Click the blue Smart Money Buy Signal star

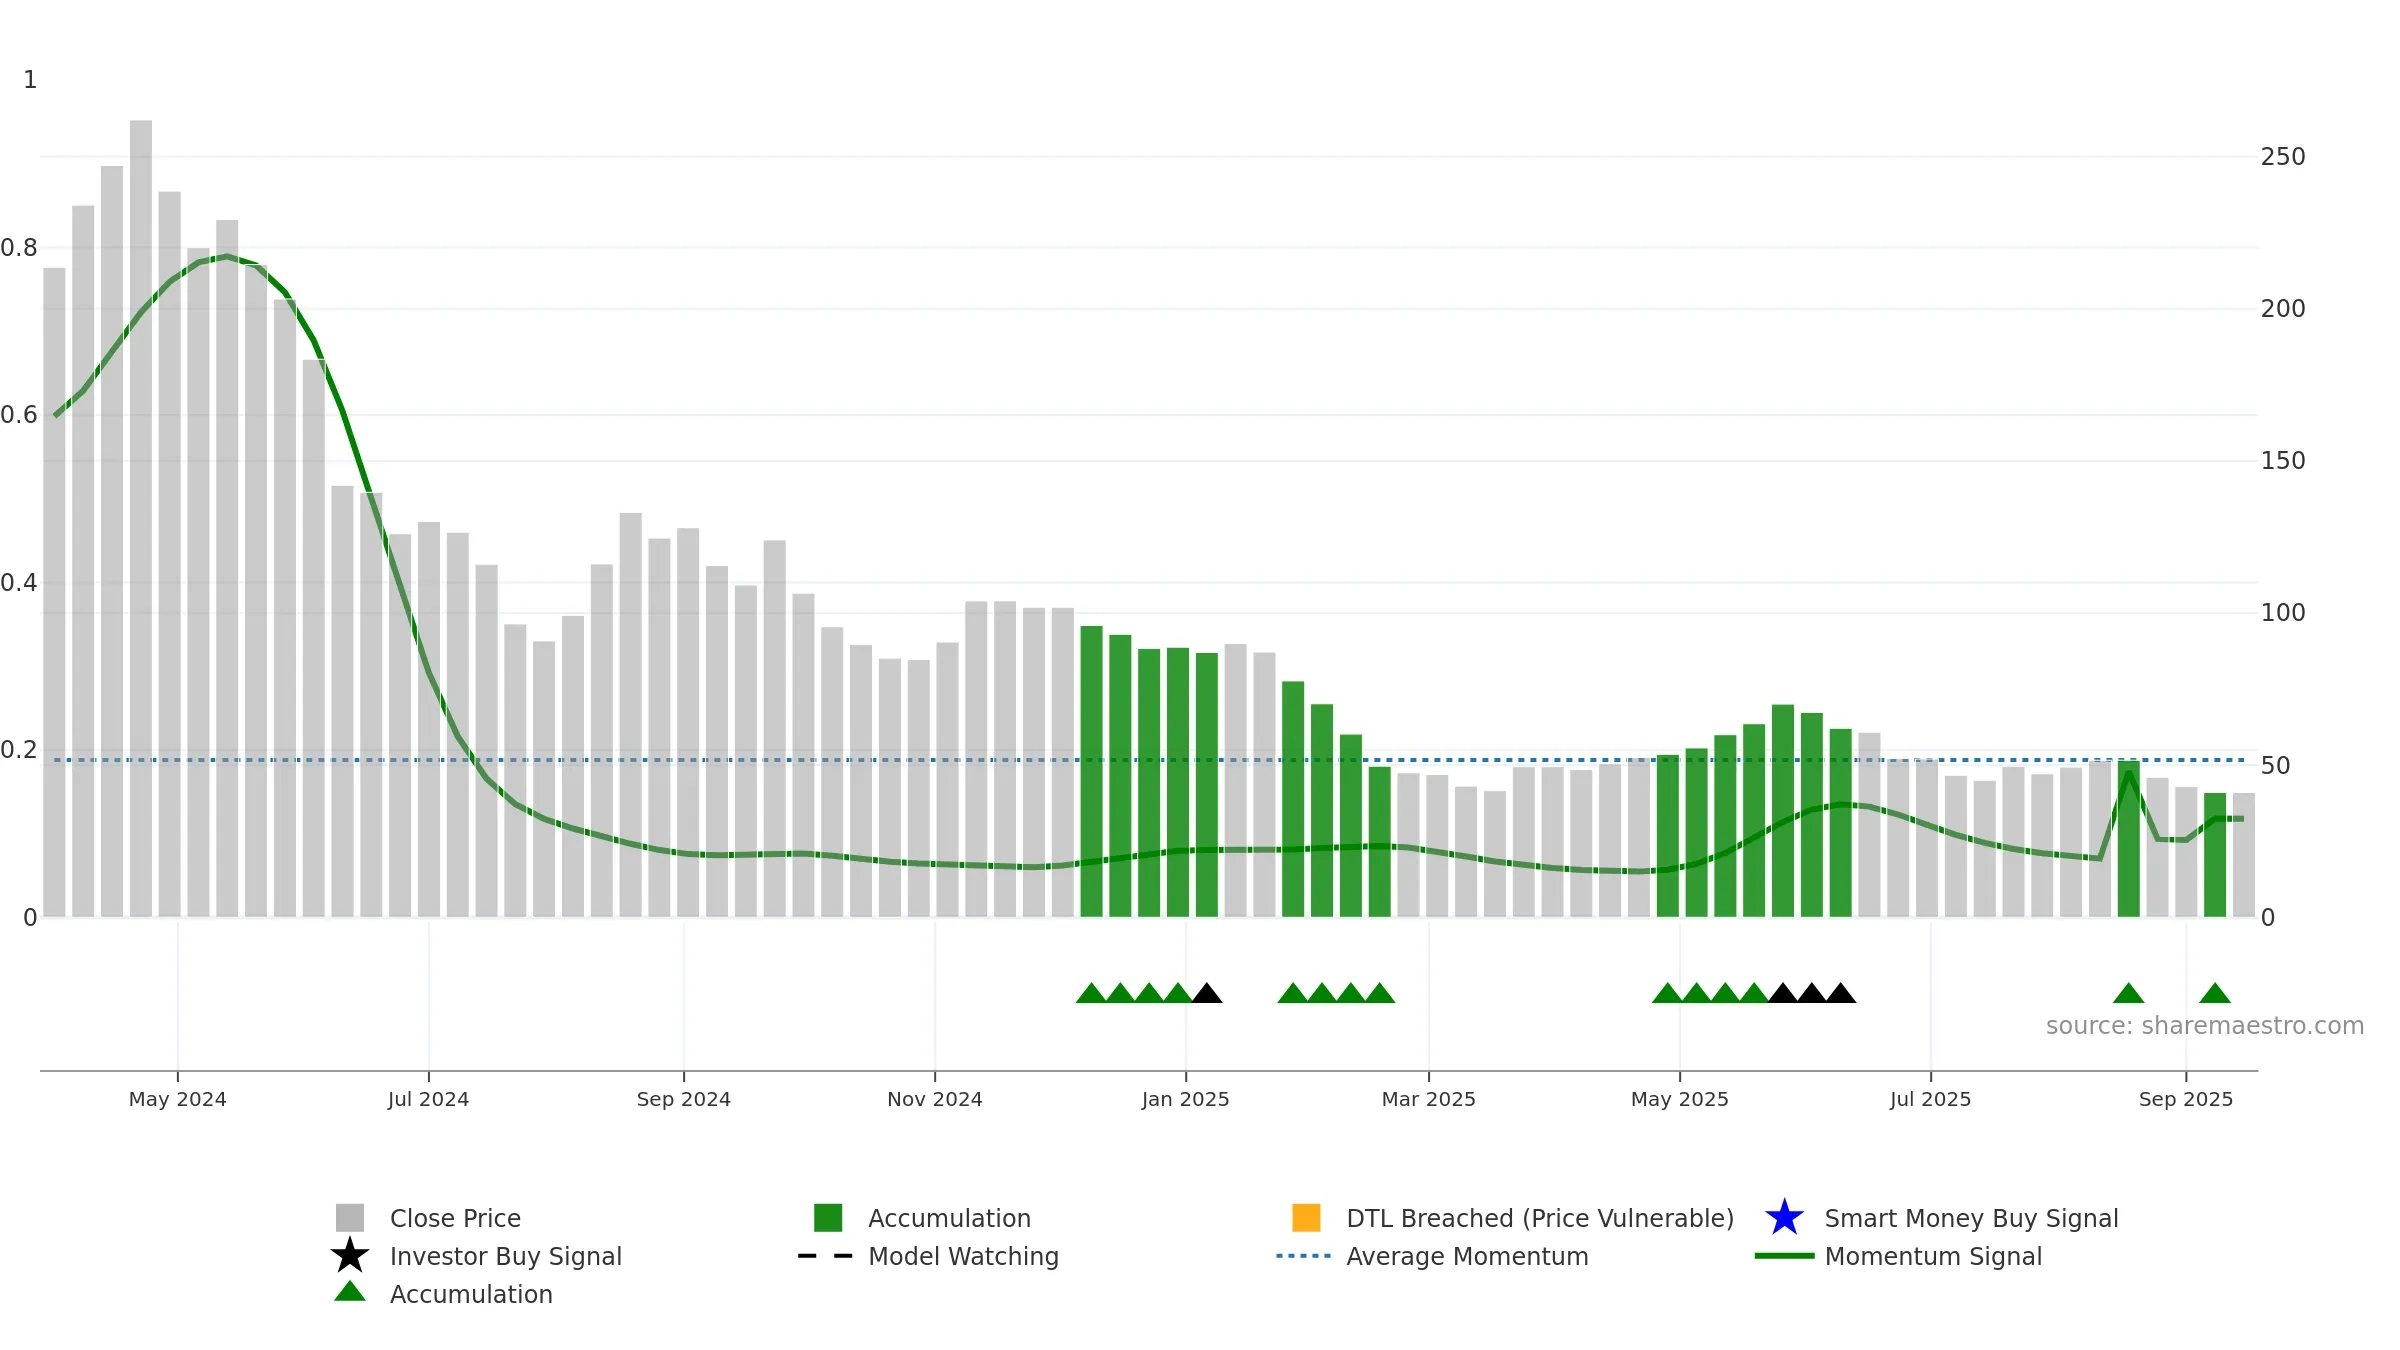[x=1784, y=1218]
